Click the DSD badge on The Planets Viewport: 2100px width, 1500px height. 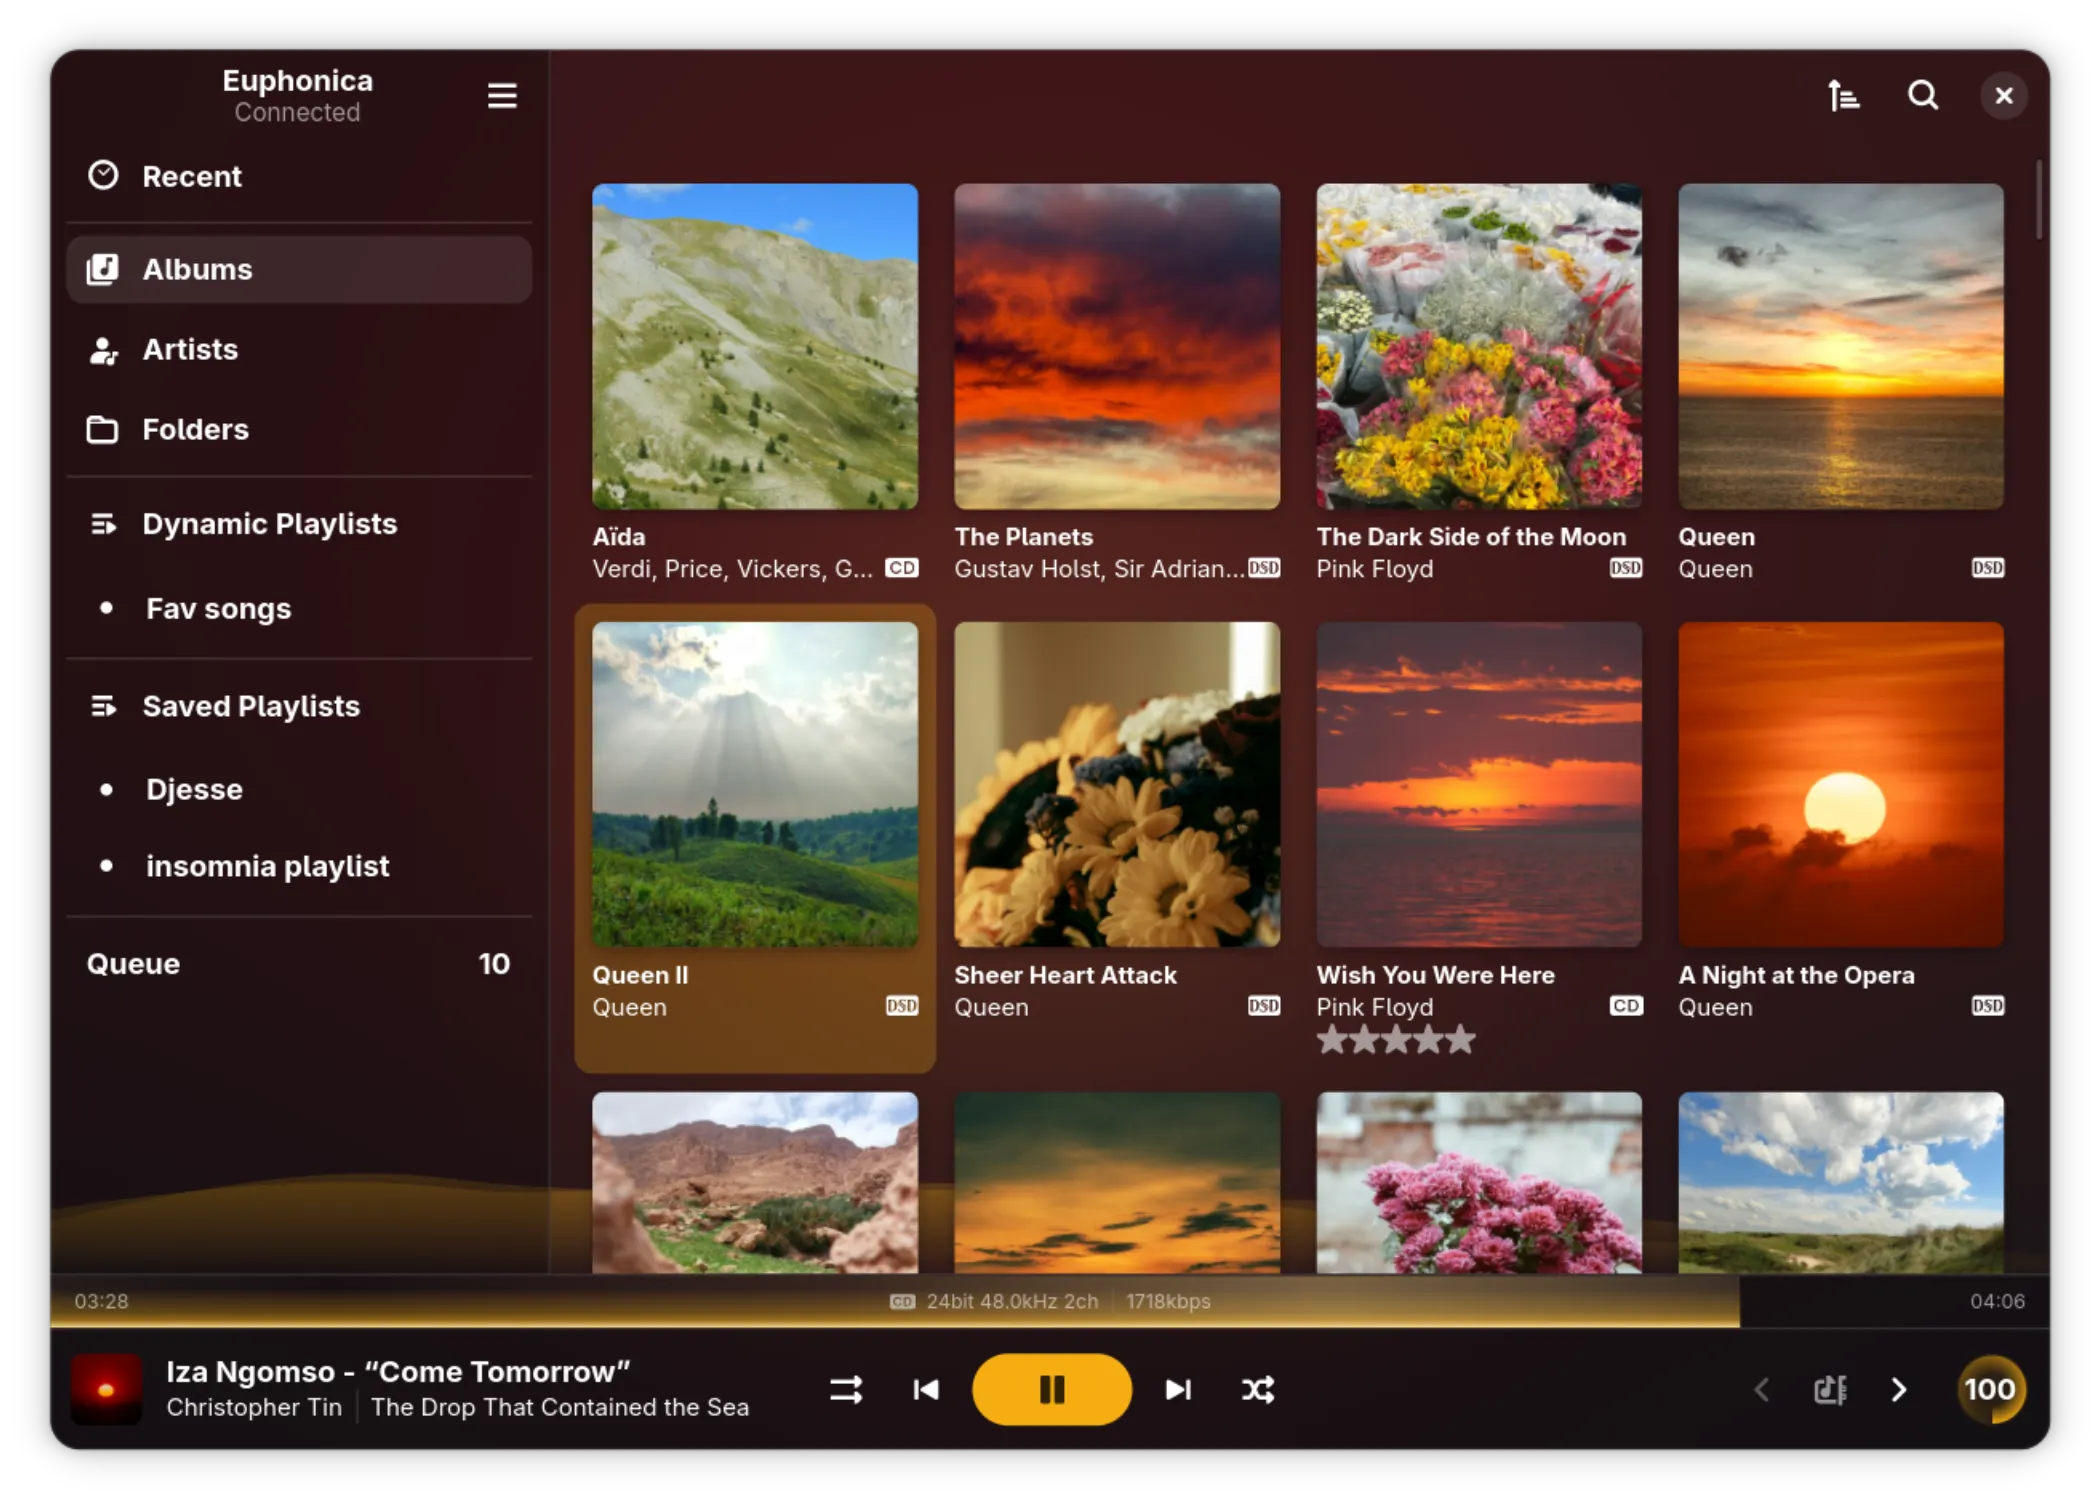[1264, 568]
